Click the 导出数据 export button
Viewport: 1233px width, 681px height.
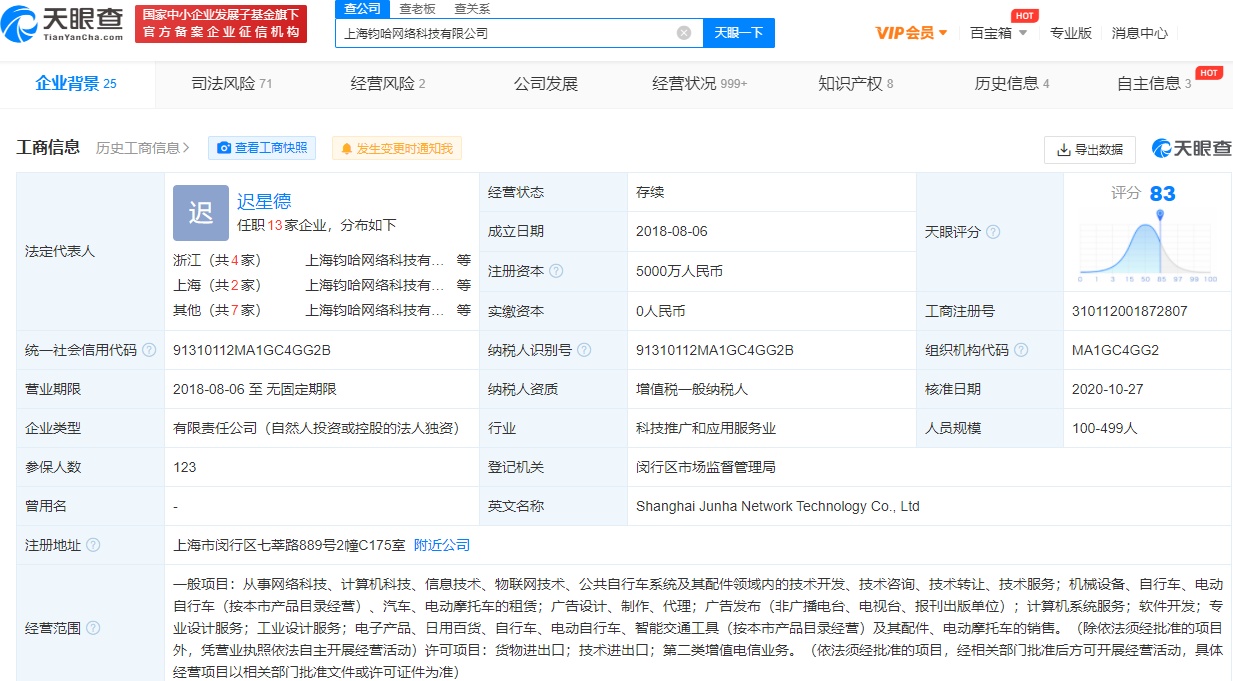(x=1089, y=149)
